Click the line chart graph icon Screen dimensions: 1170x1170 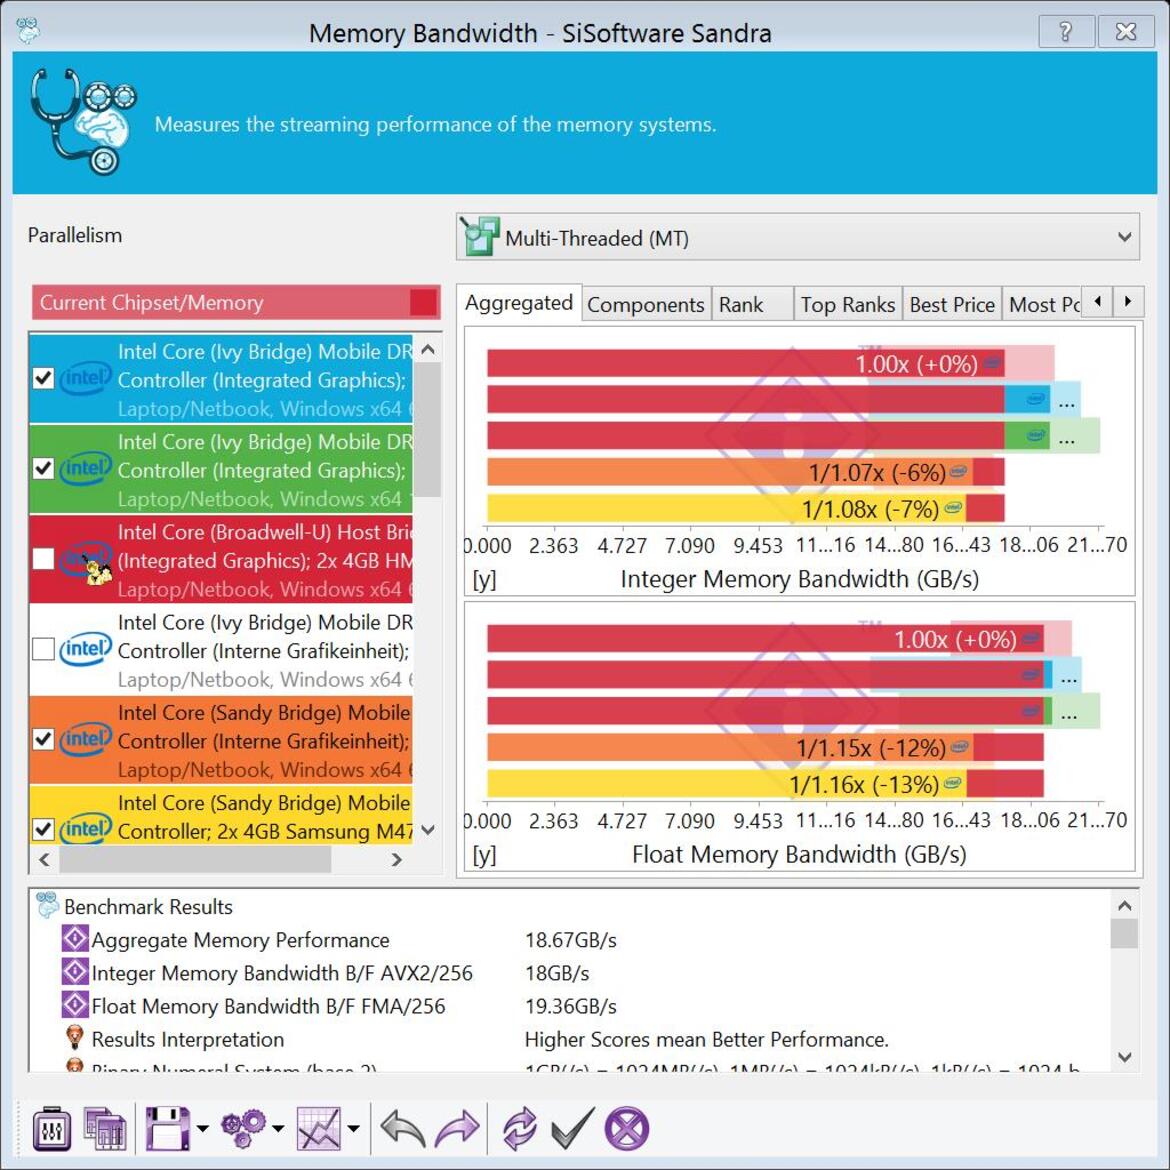(319, 1128)
